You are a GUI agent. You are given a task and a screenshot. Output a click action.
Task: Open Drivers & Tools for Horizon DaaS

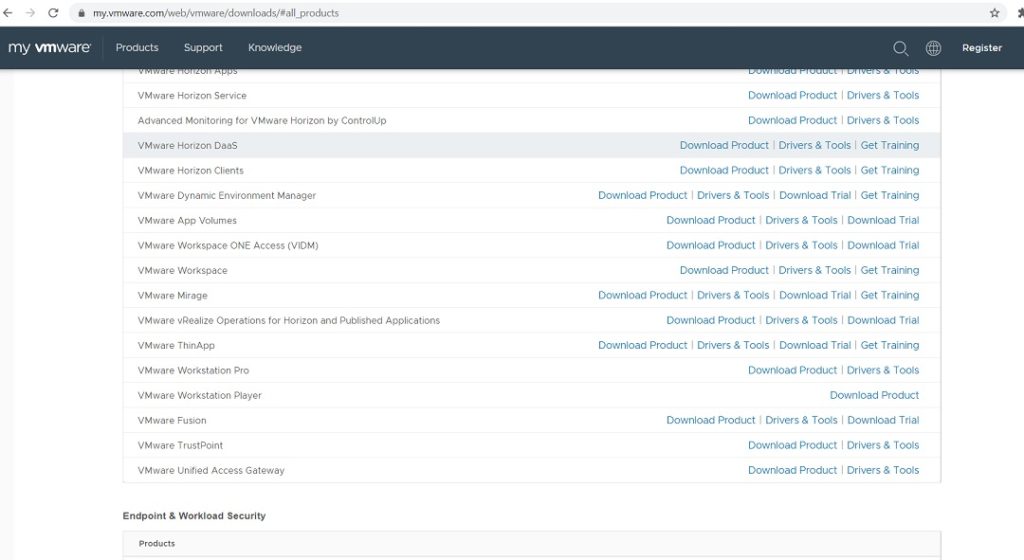click(x=814, y=145)
